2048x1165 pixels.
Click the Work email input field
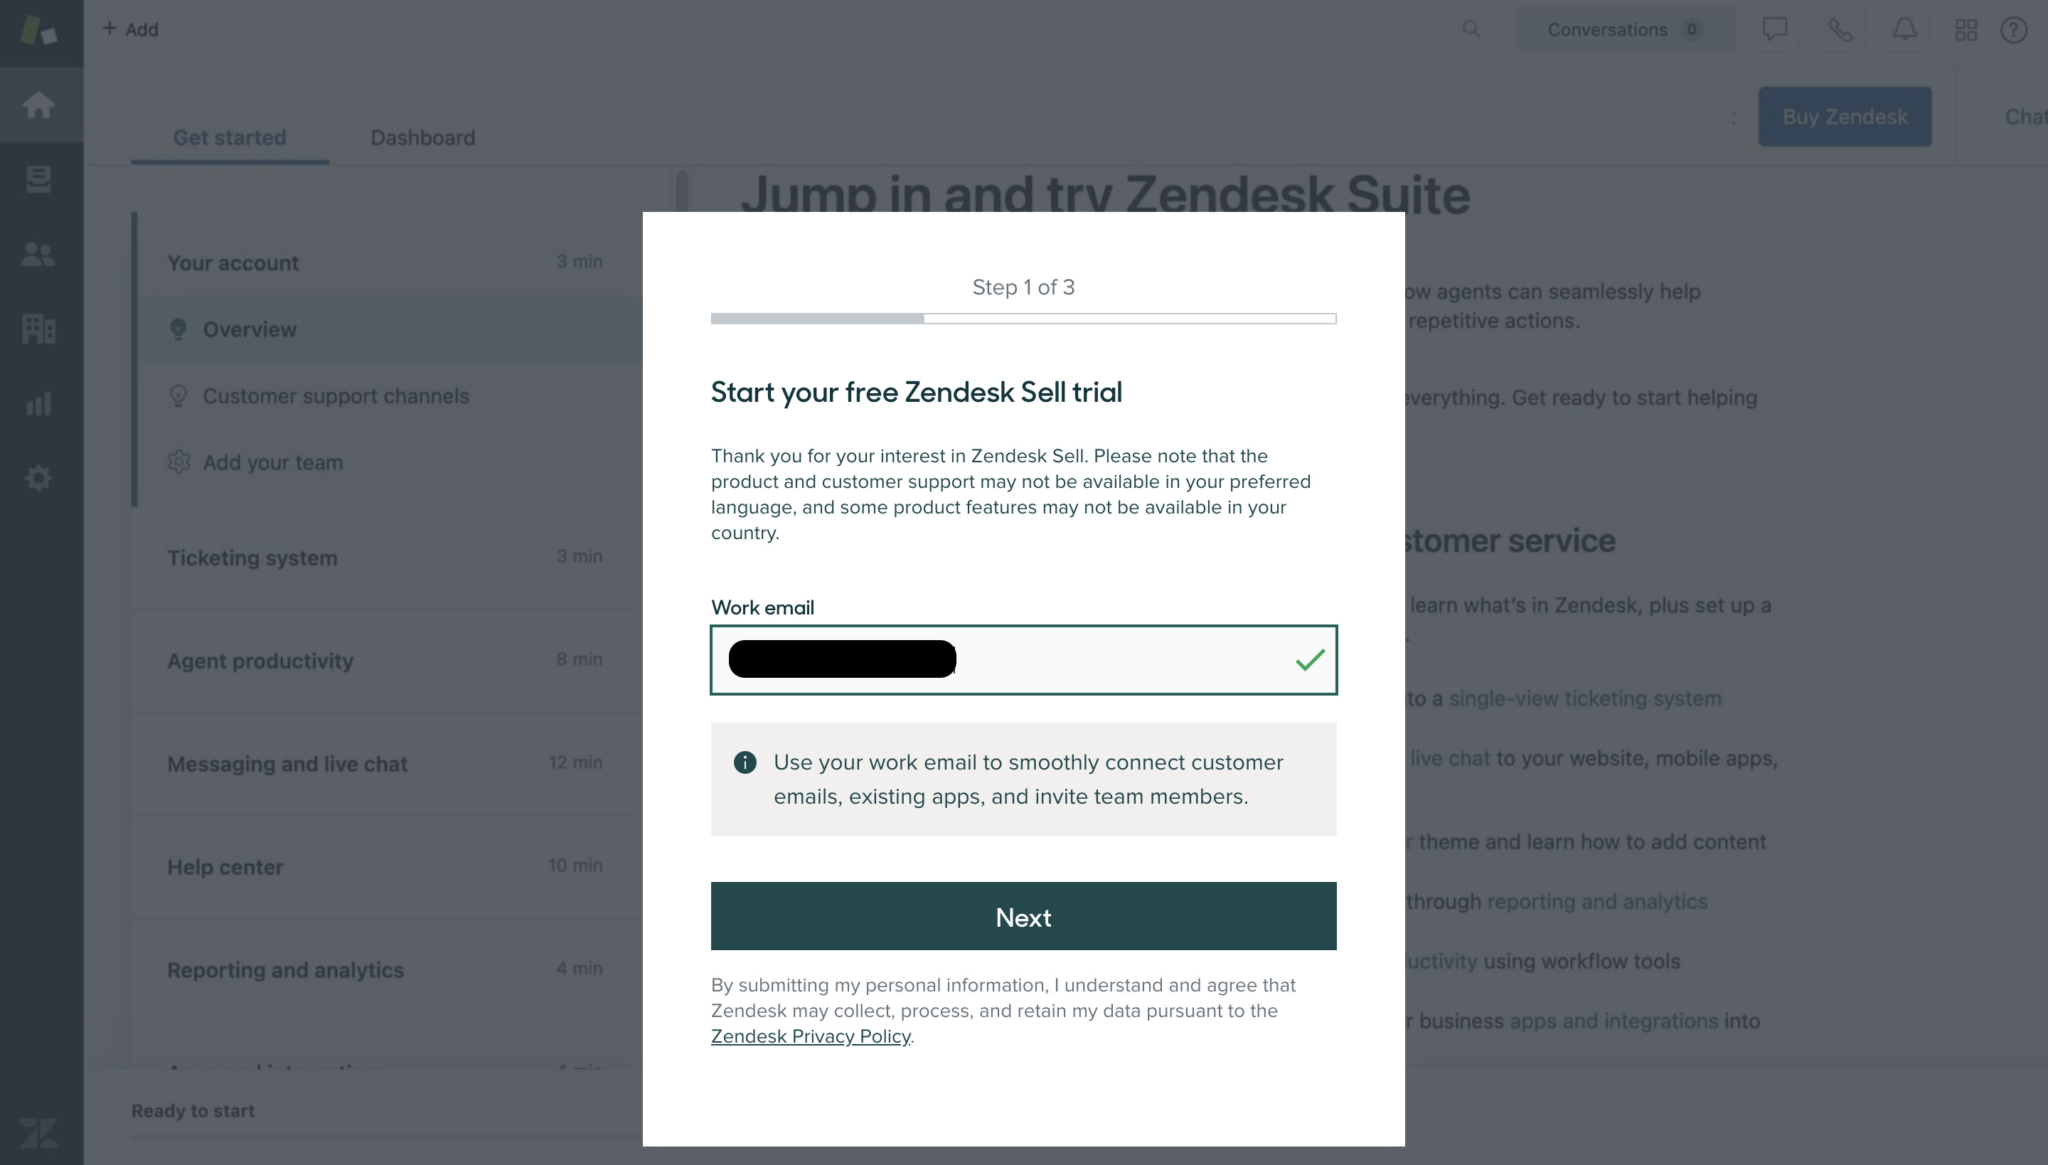tap(1023, 660)
